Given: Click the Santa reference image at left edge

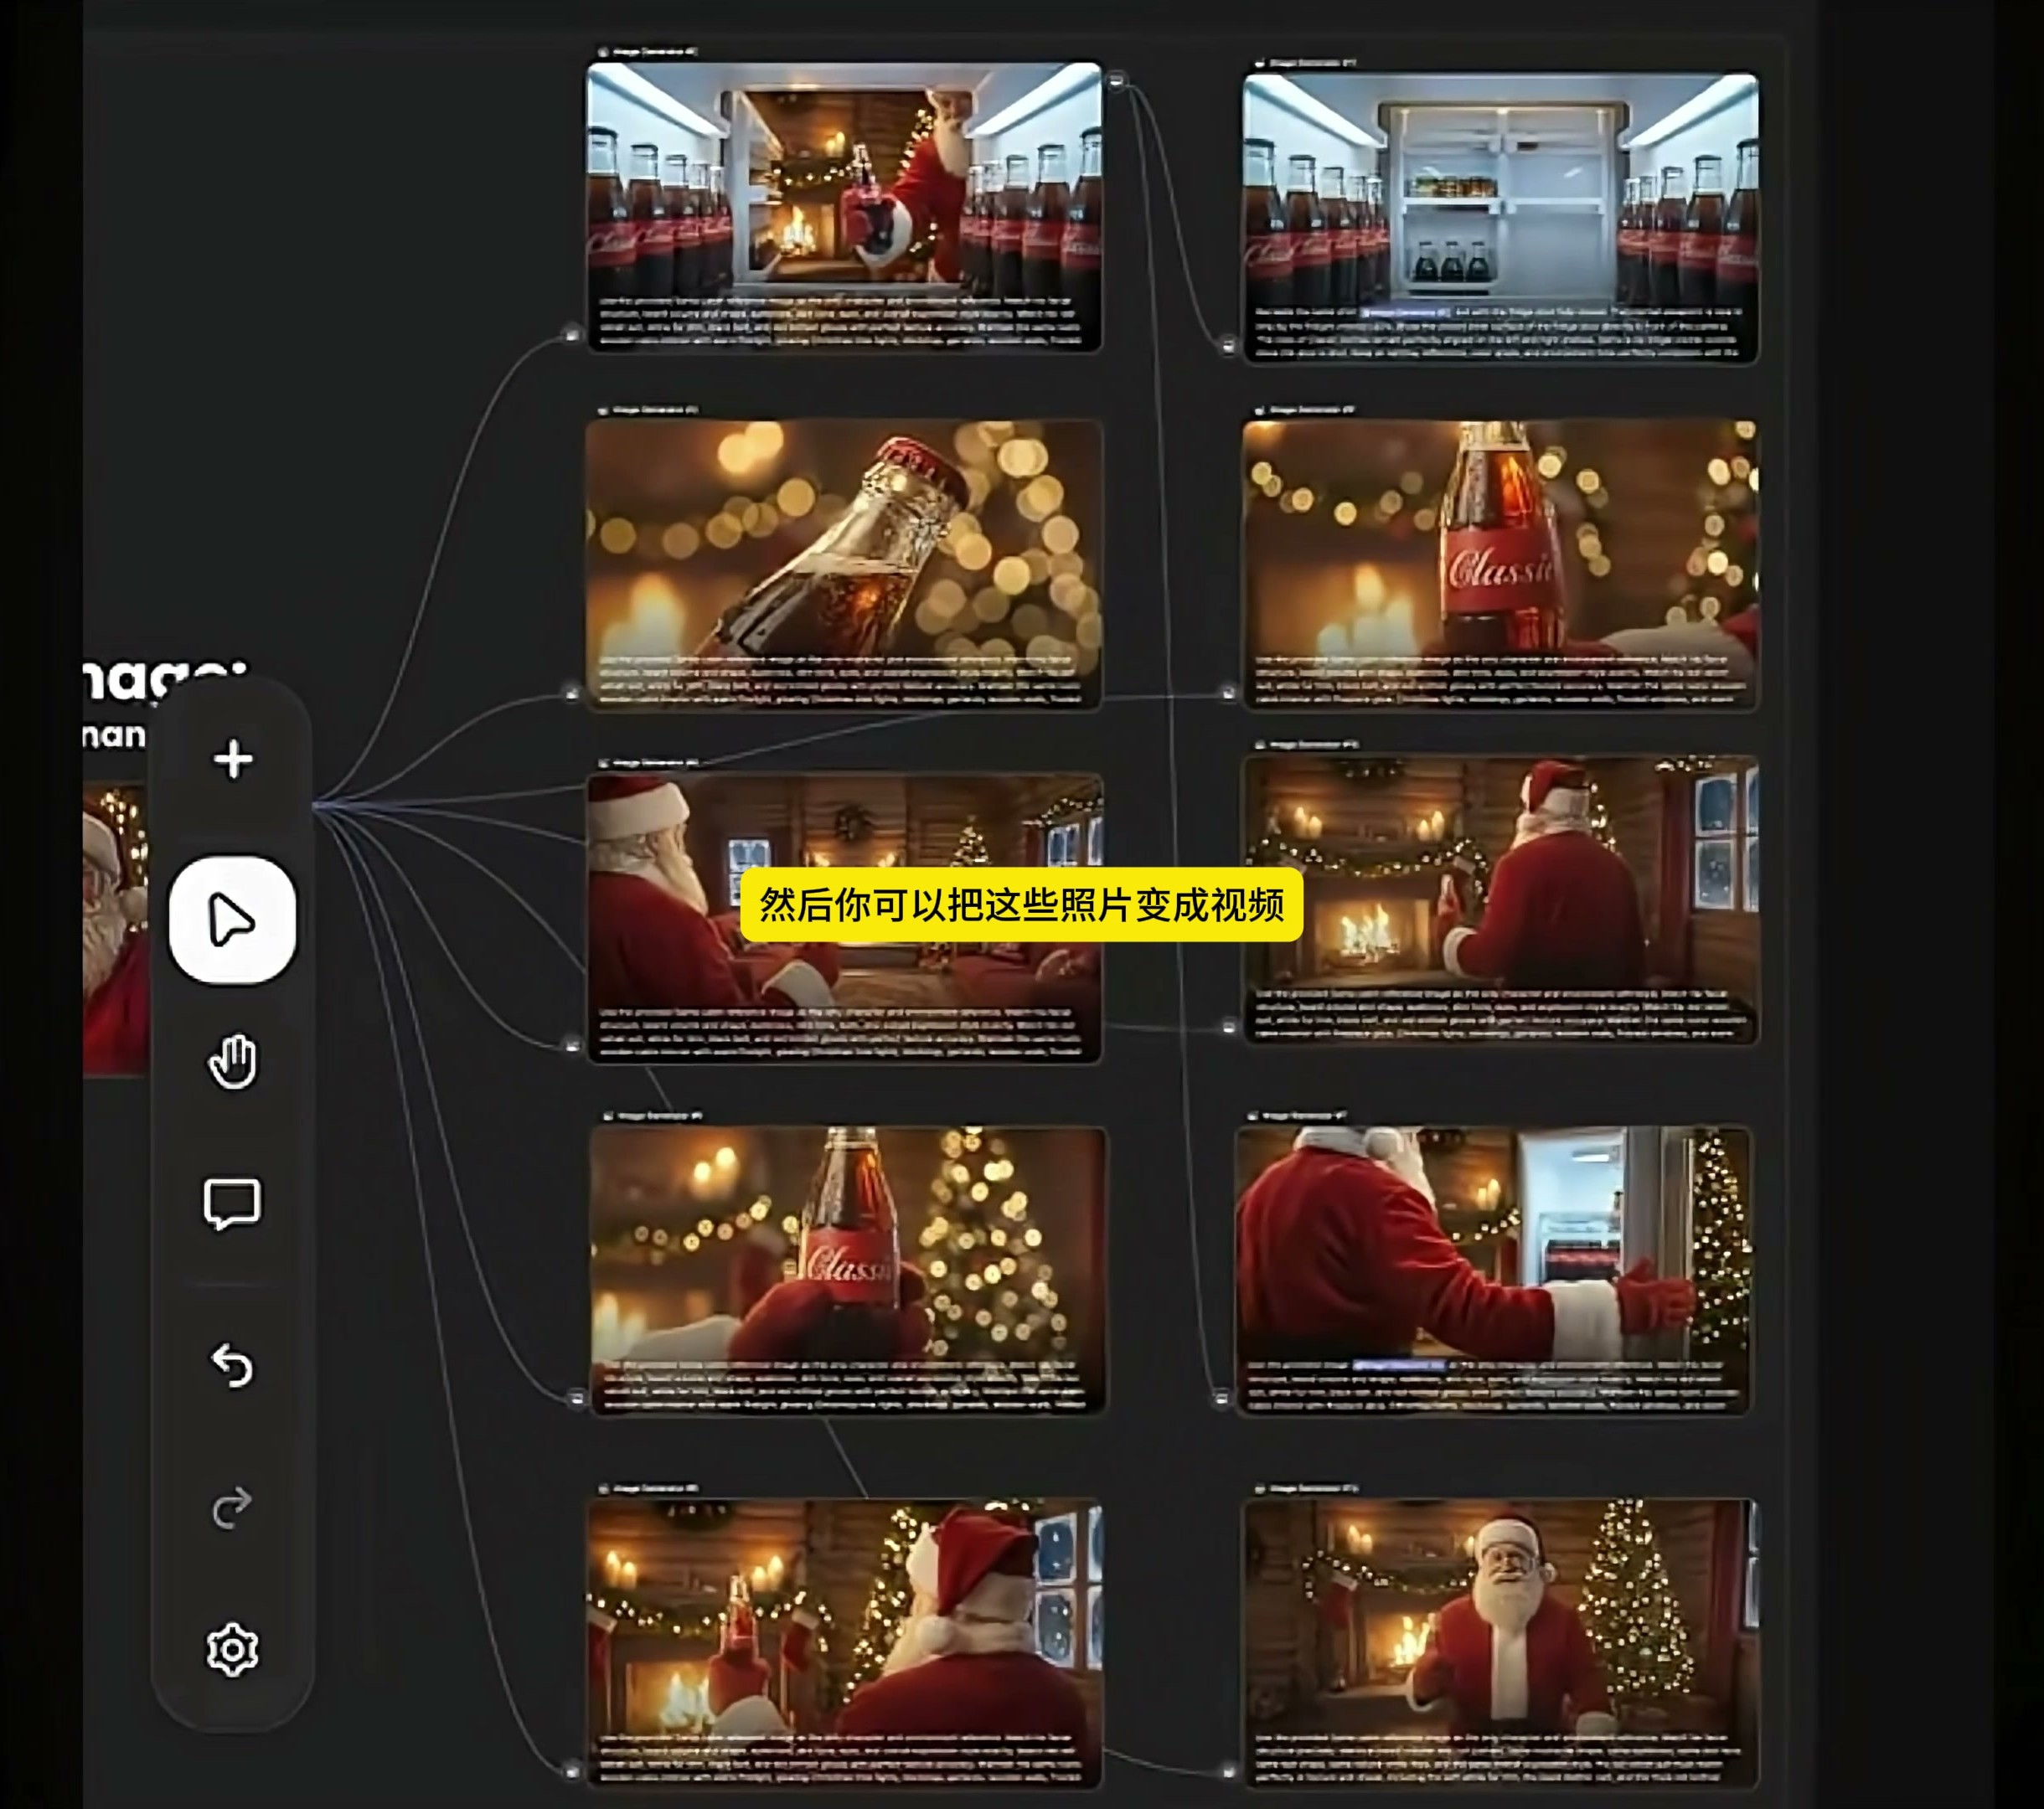Looking at the screenshot, I should [x=115, y=930].
